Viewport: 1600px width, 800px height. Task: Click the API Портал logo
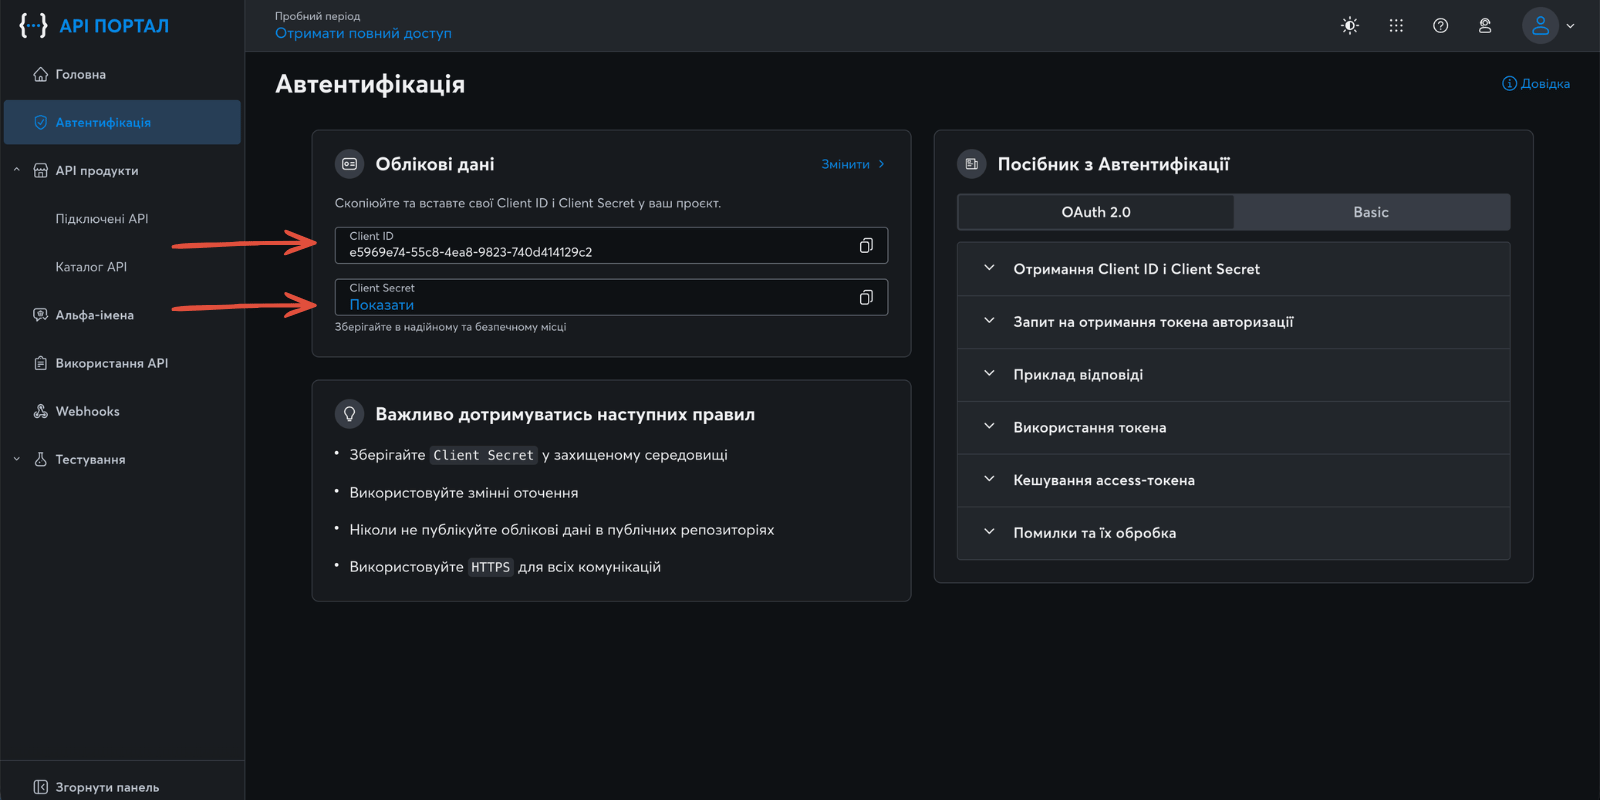94,25
